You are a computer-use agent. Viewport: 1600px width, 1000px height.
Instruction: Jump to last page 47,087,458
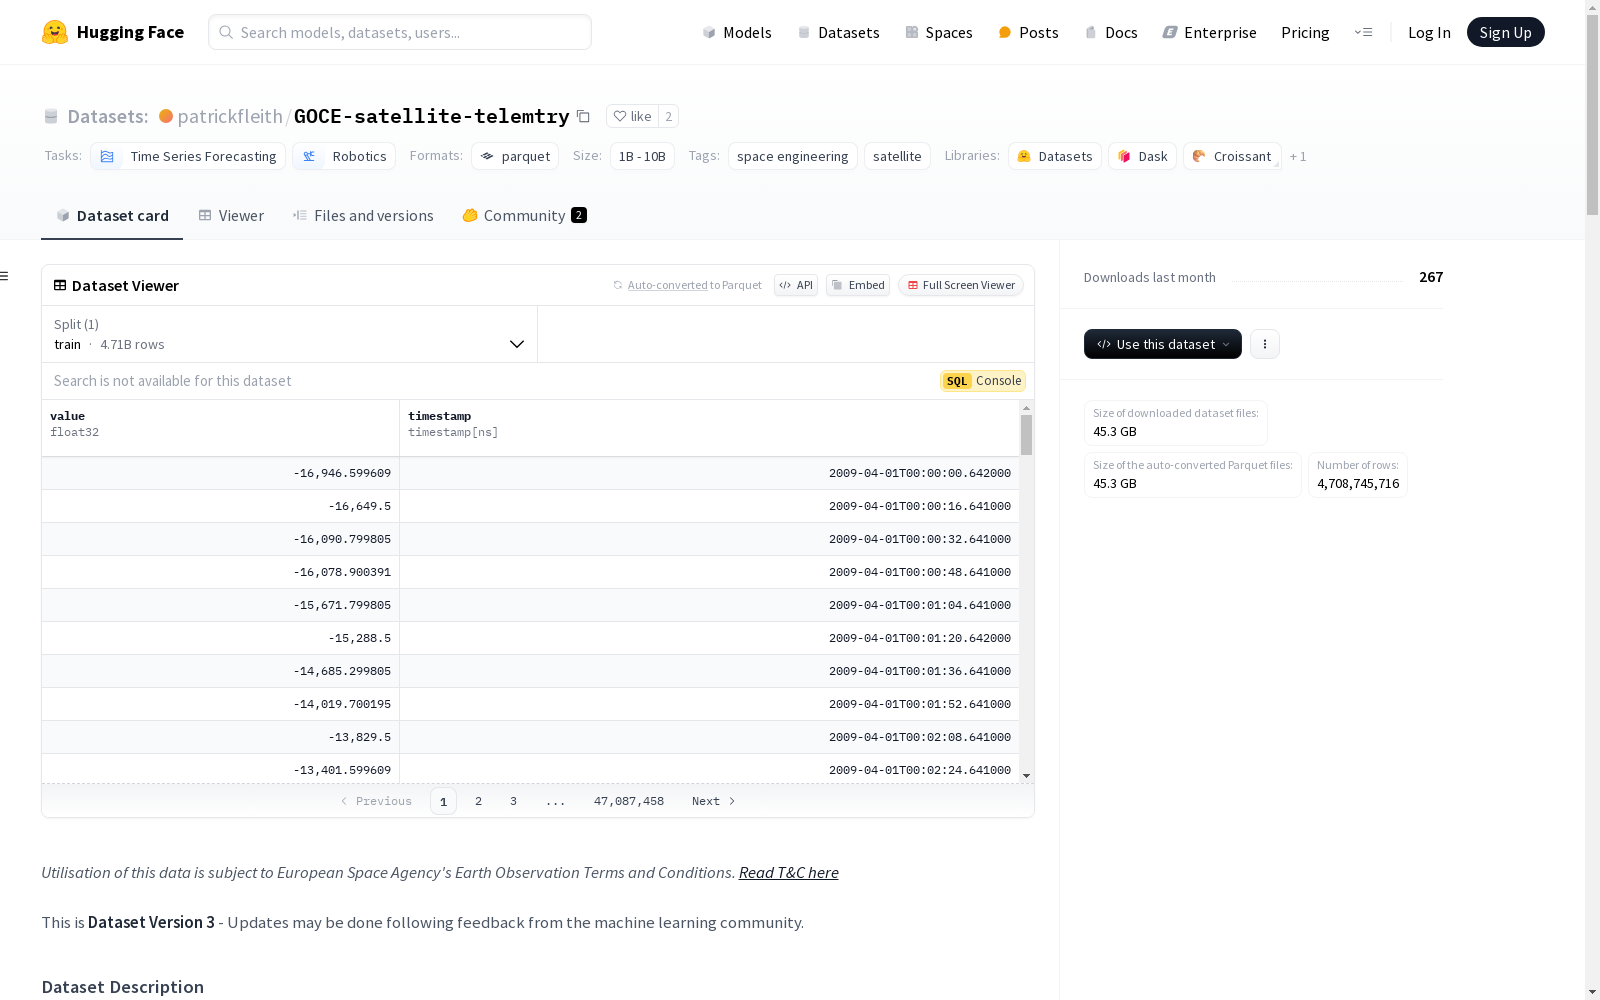629,801
